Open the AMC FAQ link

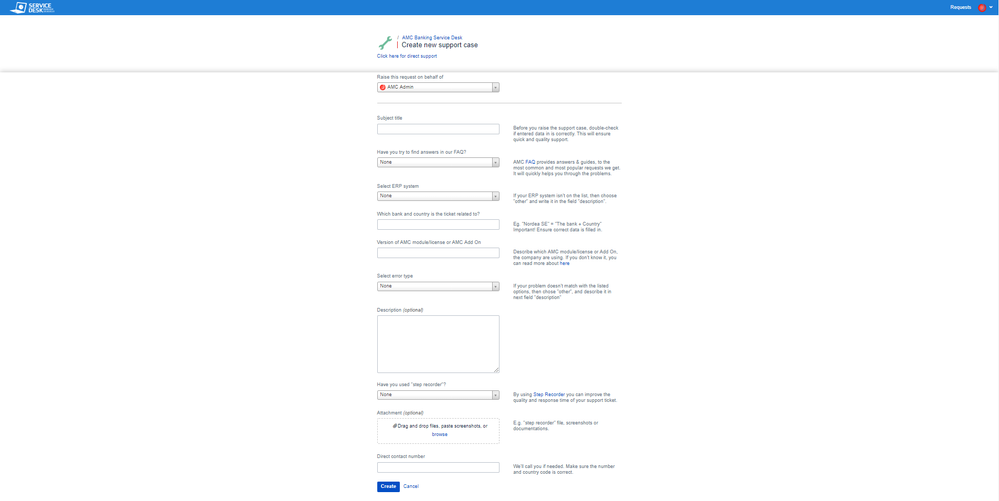pos(530,162)
